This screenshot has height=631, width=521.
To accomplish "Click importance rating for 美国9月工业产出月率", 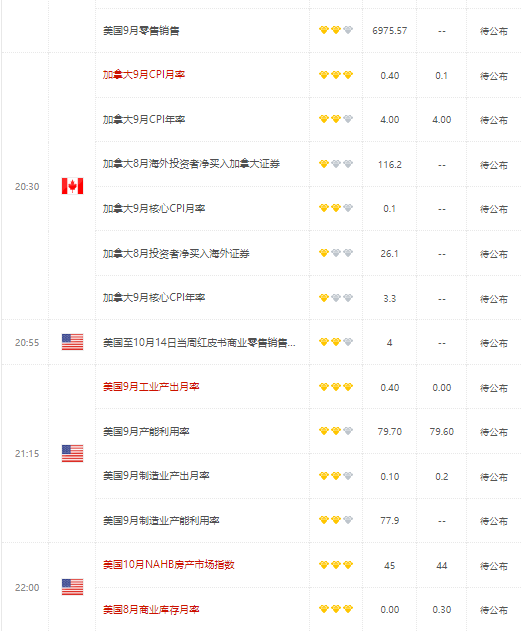I will [x=336, y=387].
